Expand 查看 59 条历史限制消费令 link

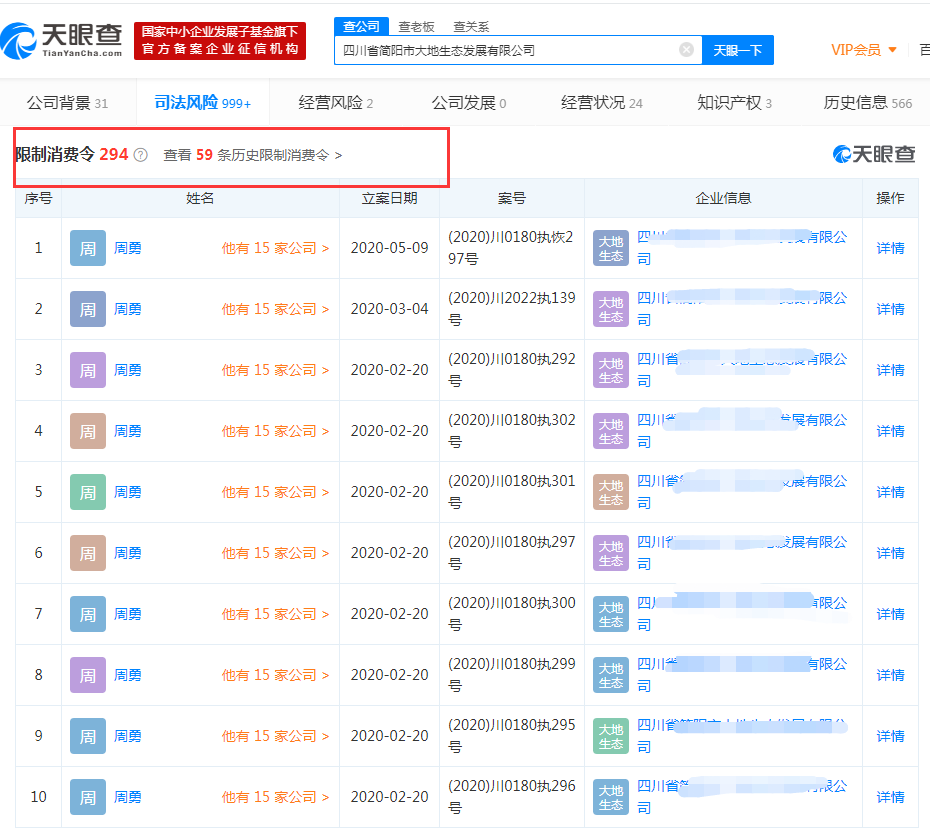pos(253,155)
